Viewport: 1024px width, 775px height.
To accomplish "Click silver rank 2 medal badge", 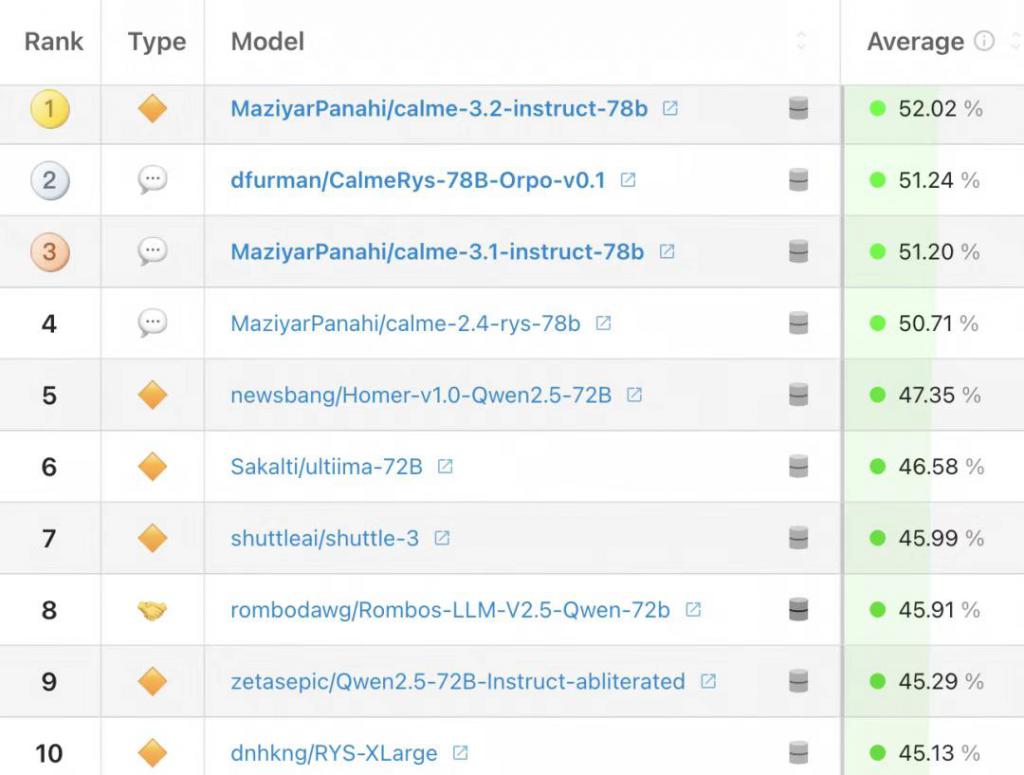I will pyautogui.click(x=50, y=180).
